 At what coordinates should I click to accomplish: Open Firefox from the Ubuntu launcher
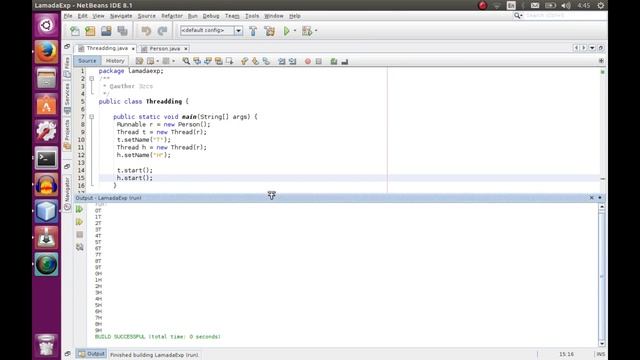46,51
